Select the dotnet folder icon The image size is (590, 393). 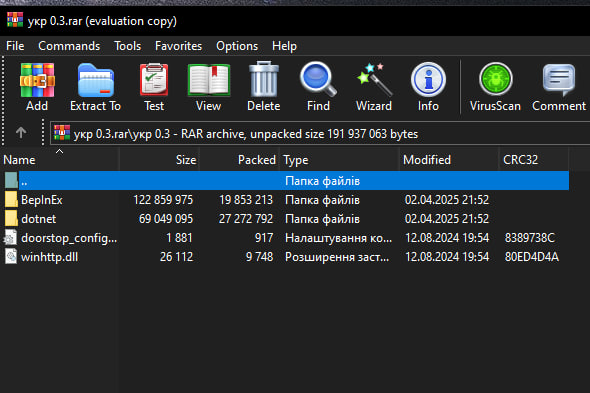[x=11, y=218]
